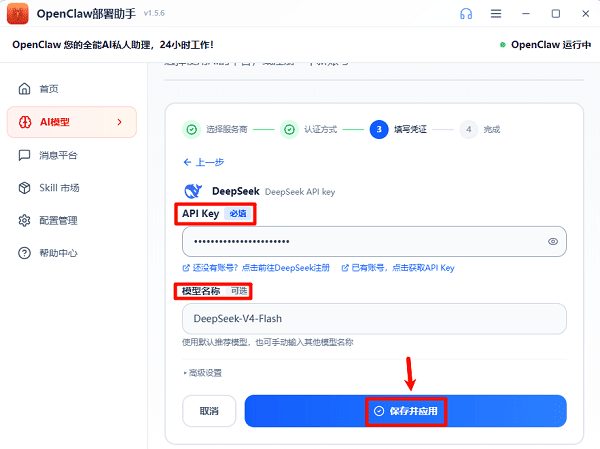
Task: Click the 选择服务商 step label
Action: [x=227, y=129]
